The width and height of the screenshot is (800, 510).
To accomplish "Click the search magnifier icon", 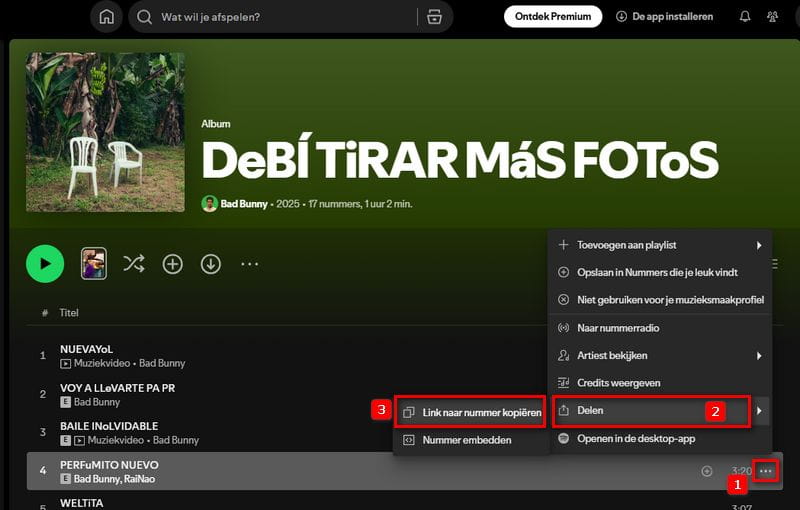I will (144, 17).
